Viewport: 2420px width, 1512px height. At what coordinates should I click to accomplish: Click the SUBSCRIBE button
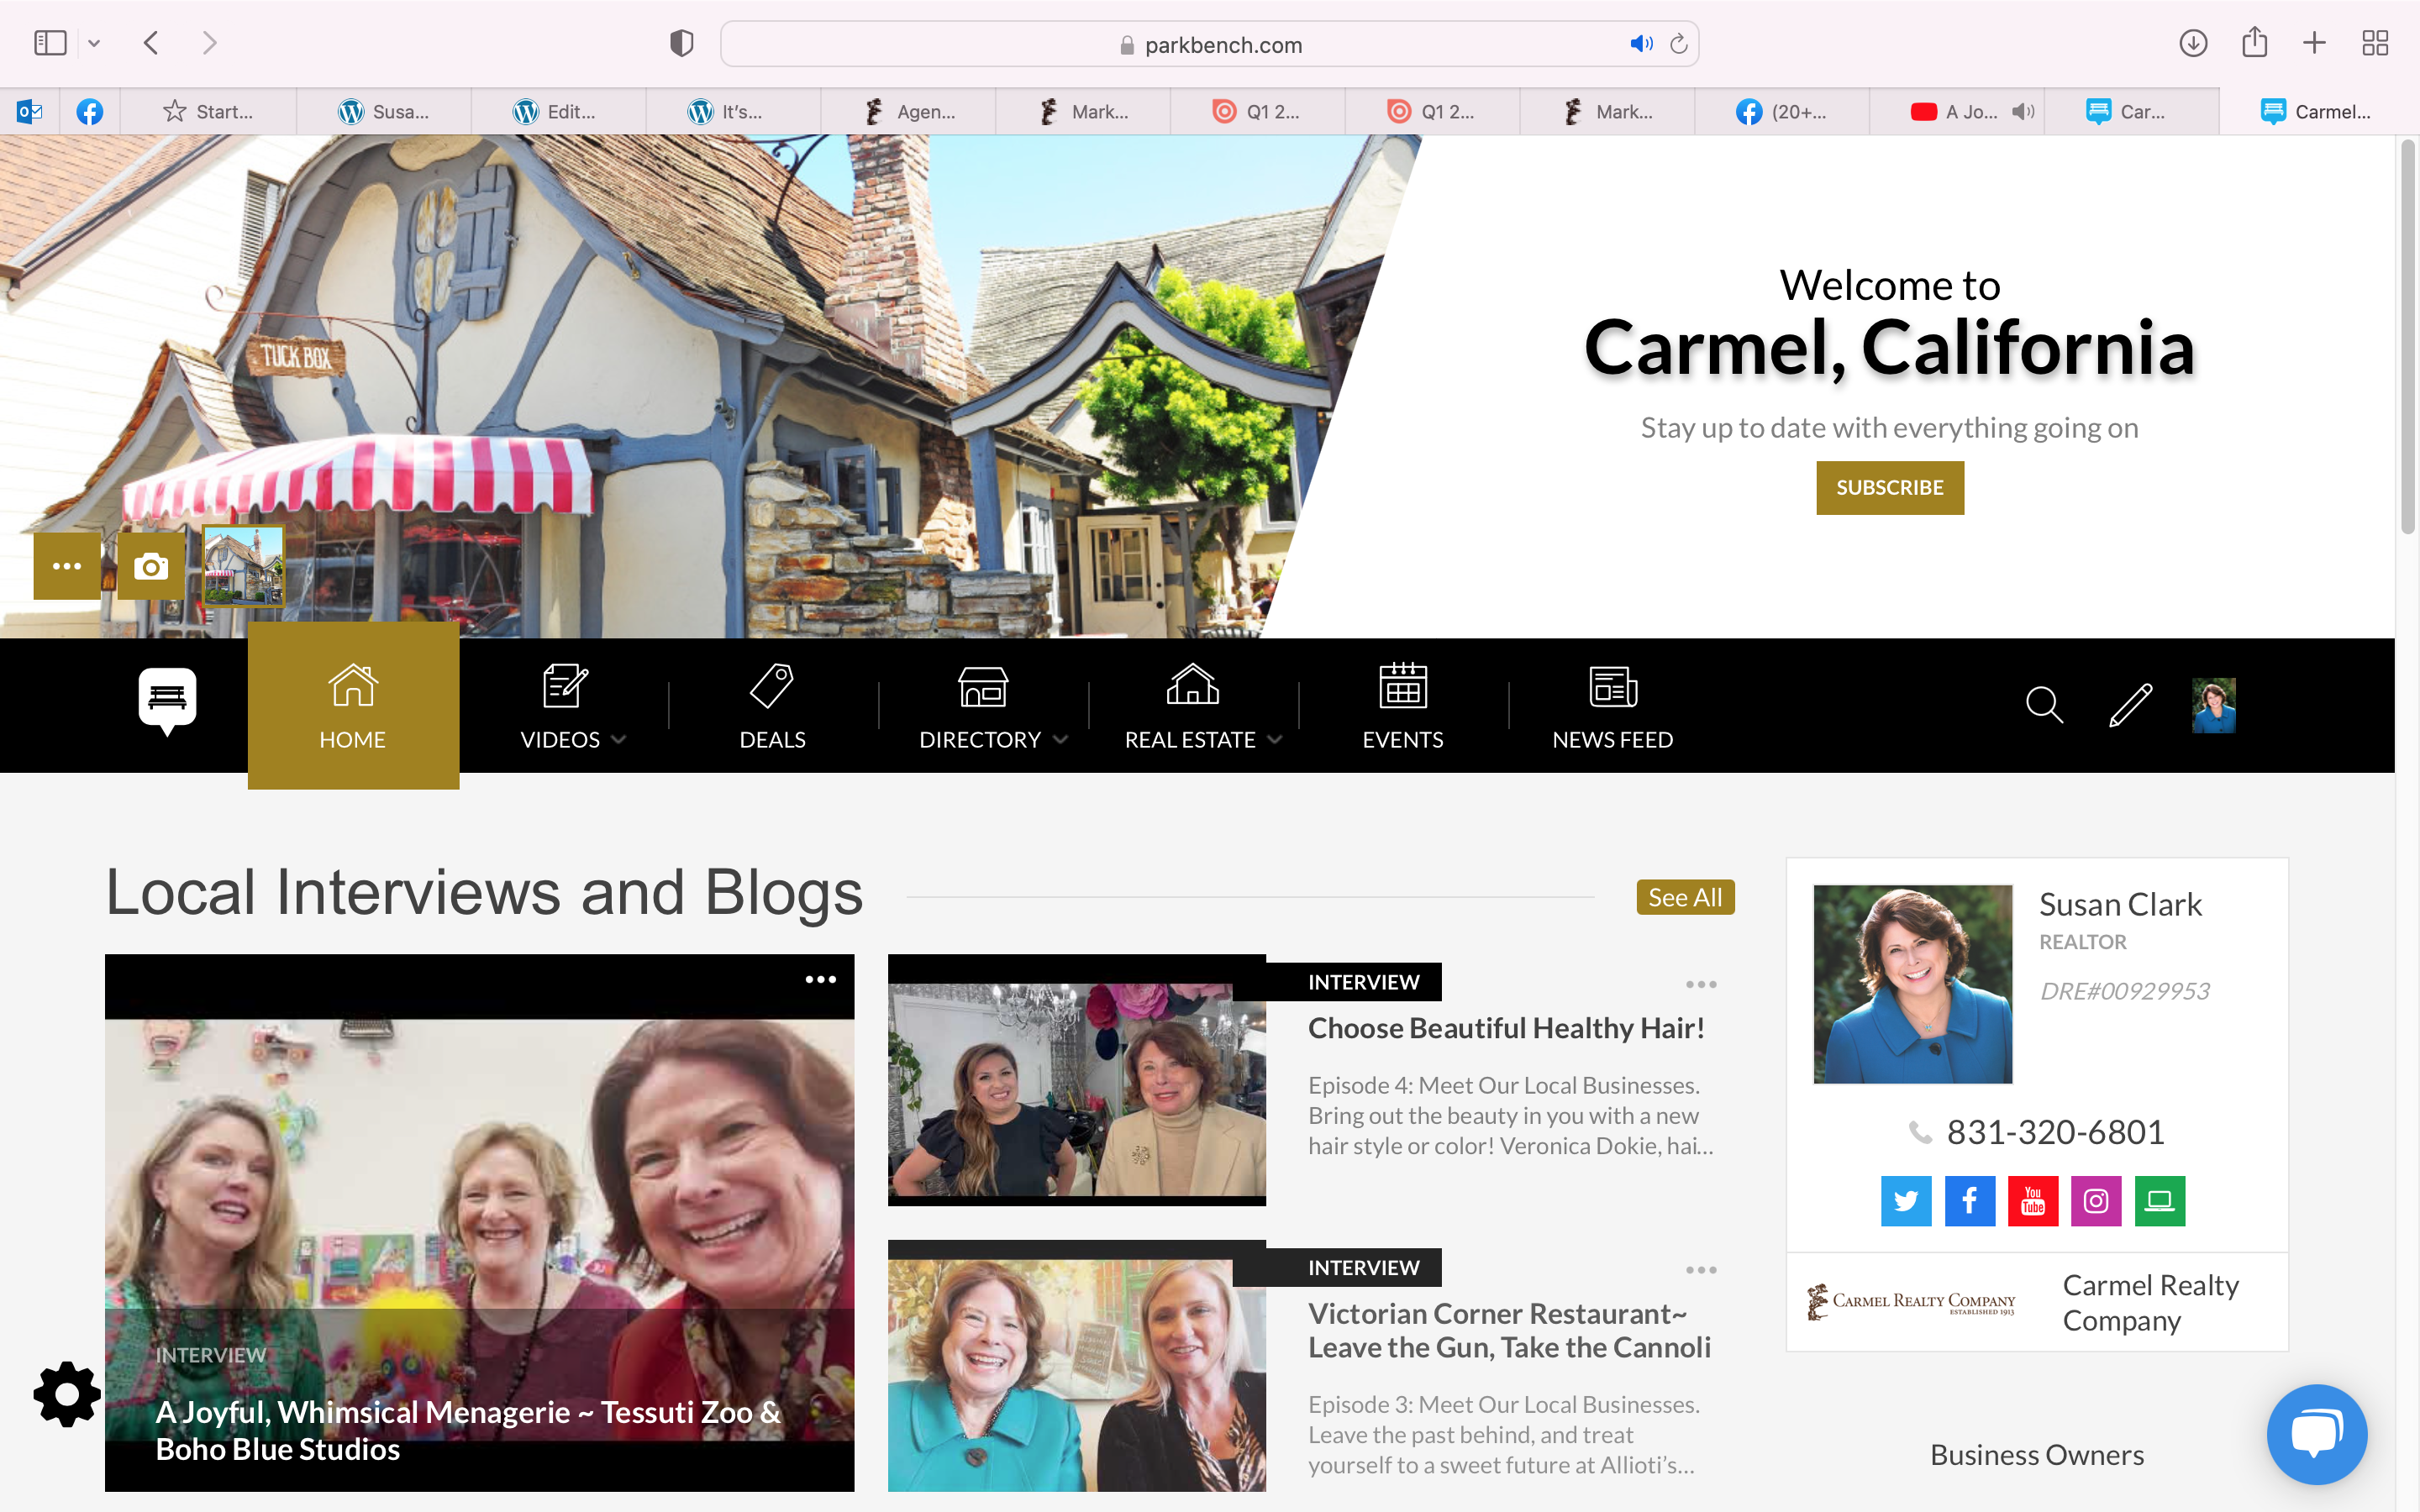tap(1890, 487)
